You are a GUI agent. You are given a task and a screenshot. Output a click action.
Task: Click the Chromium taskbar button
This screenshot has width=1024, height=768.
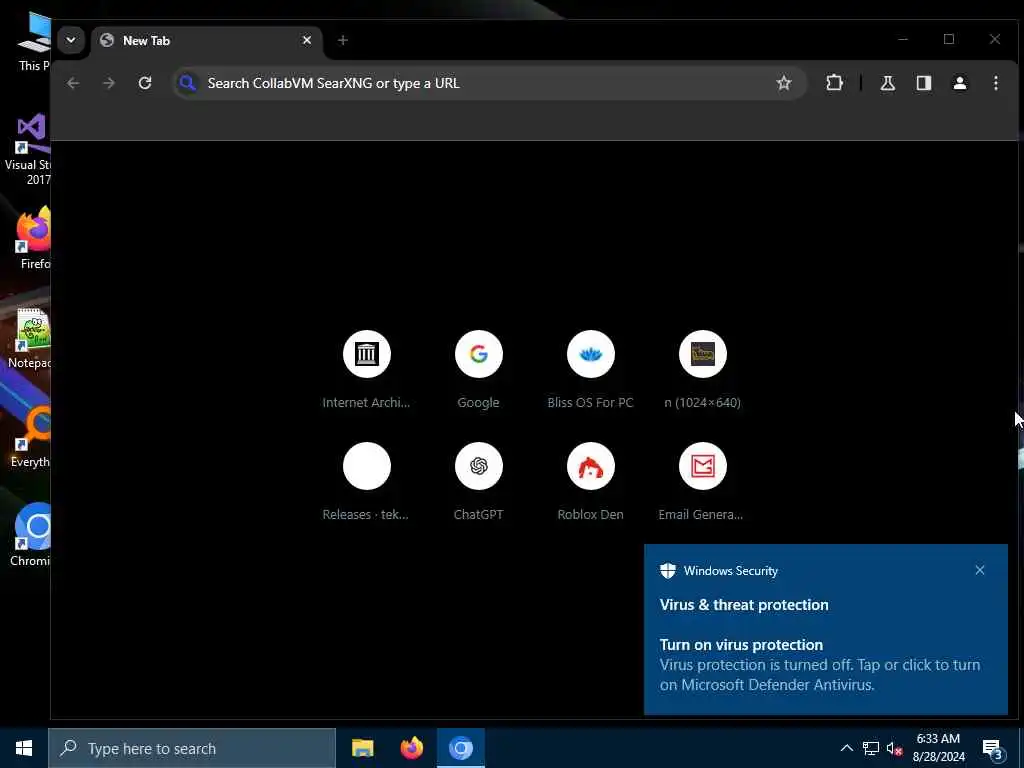tap(461, 748)
